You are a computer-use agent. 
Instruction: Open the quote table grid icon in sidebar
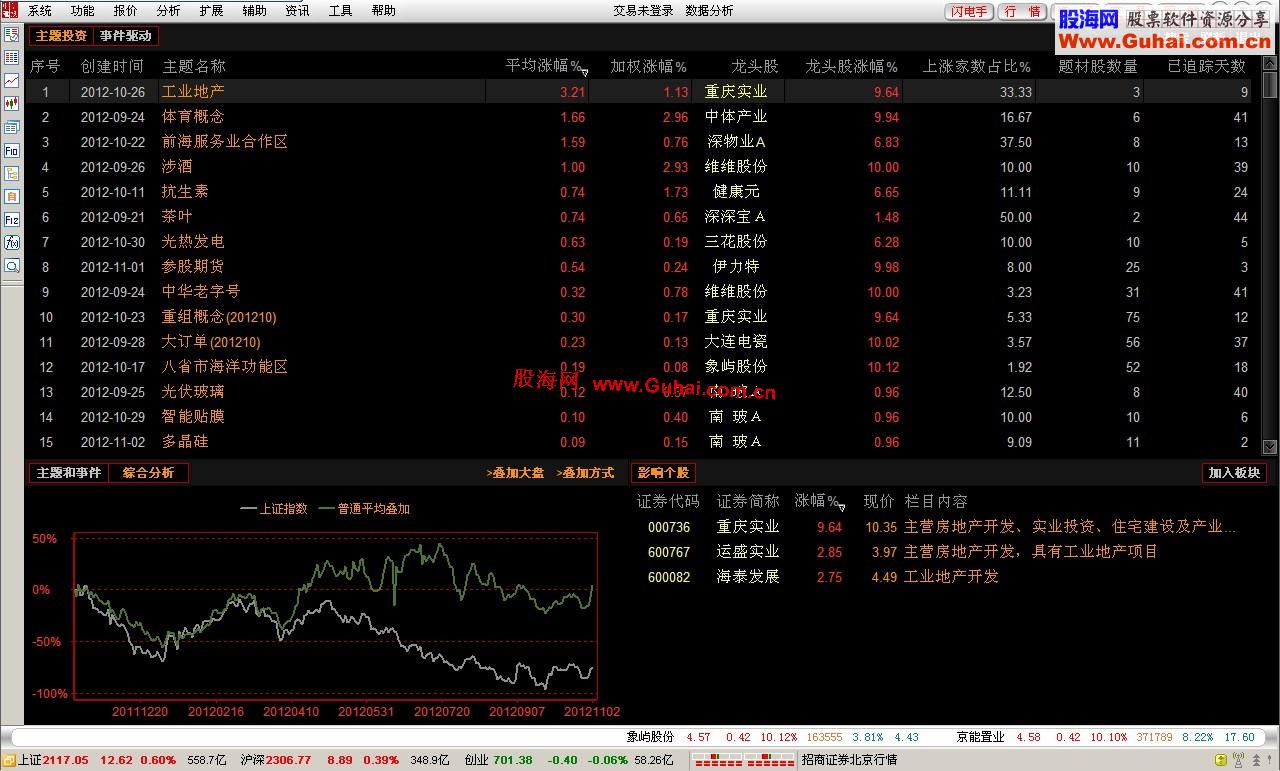coord(12,58)
